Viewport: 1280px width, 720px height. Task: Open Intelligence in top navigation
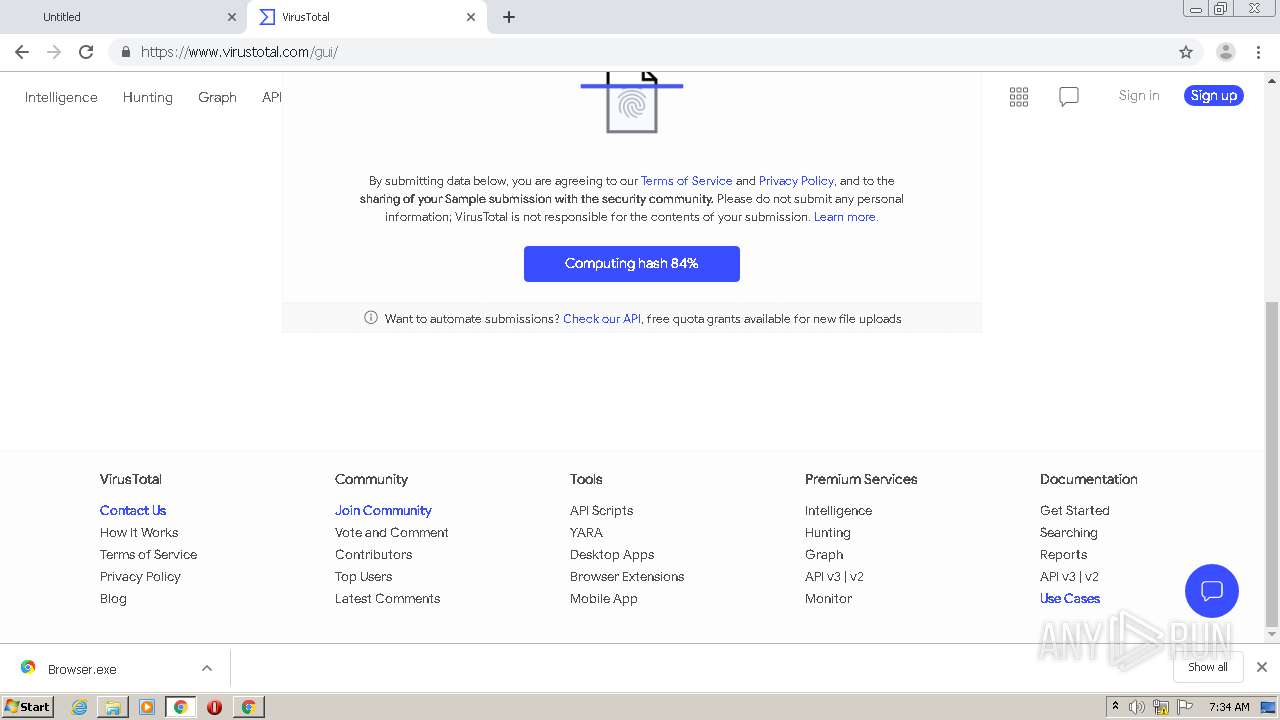(x=61, y=97)
